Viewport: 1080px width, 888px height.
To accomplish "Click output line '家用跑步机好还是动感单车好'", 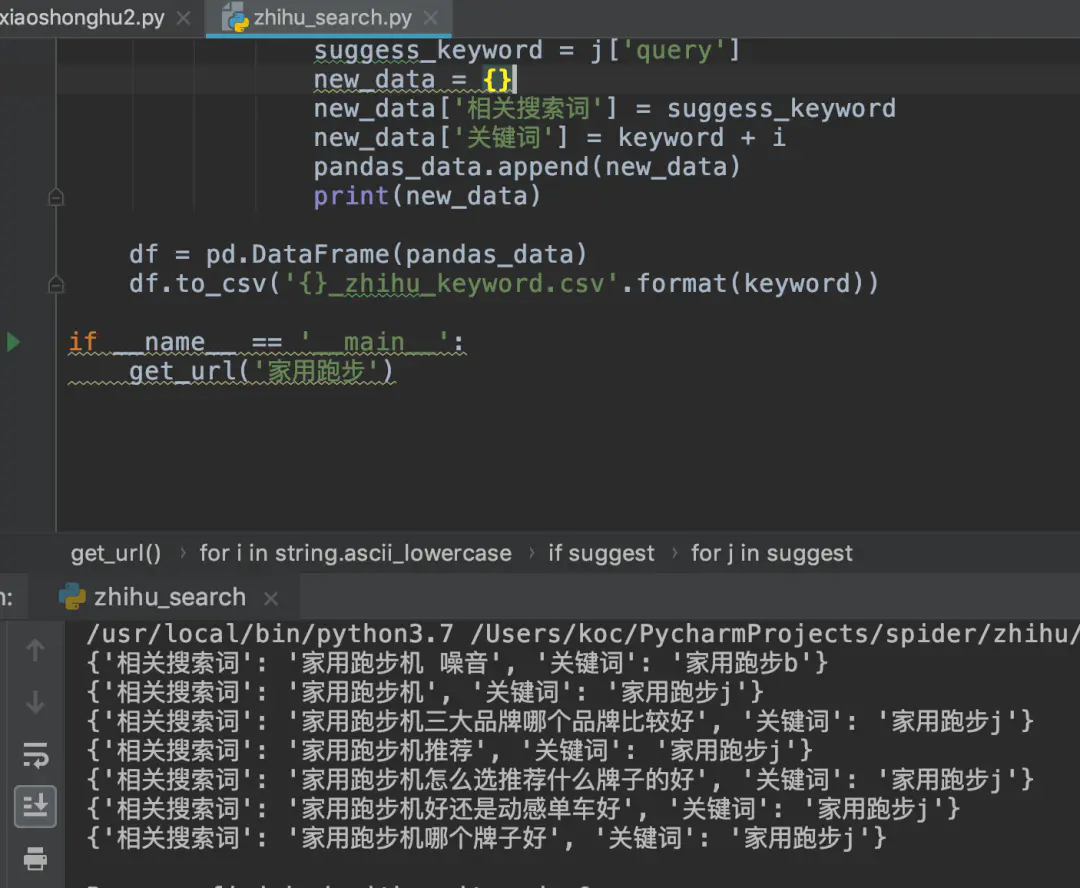I will [x=523, y=809].
